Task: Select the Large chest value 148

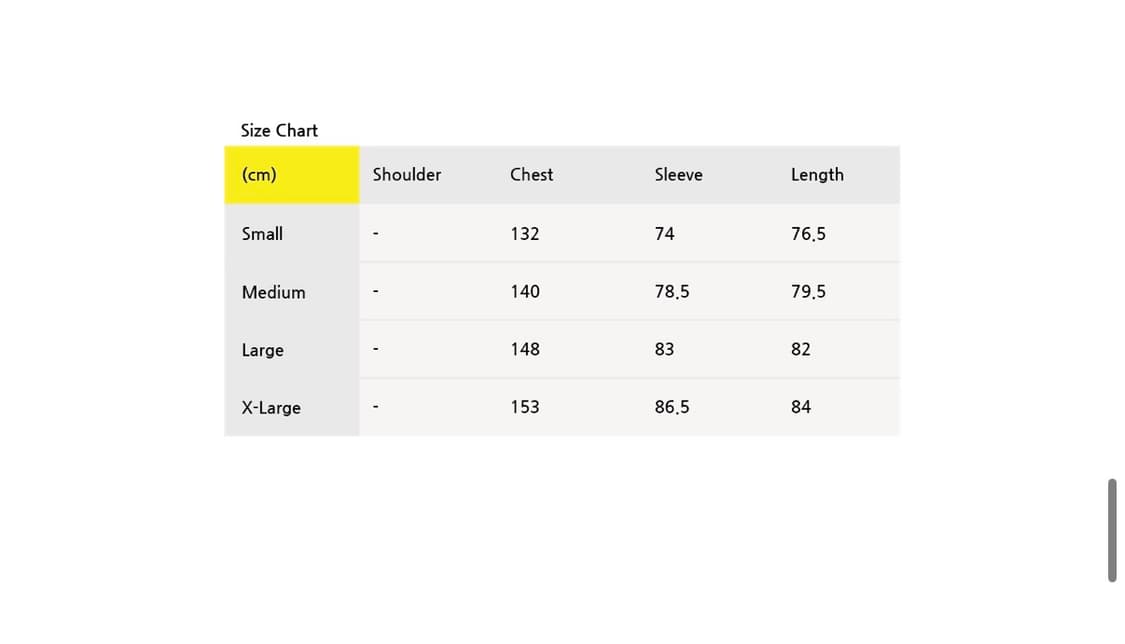Action: pos(524,349)
